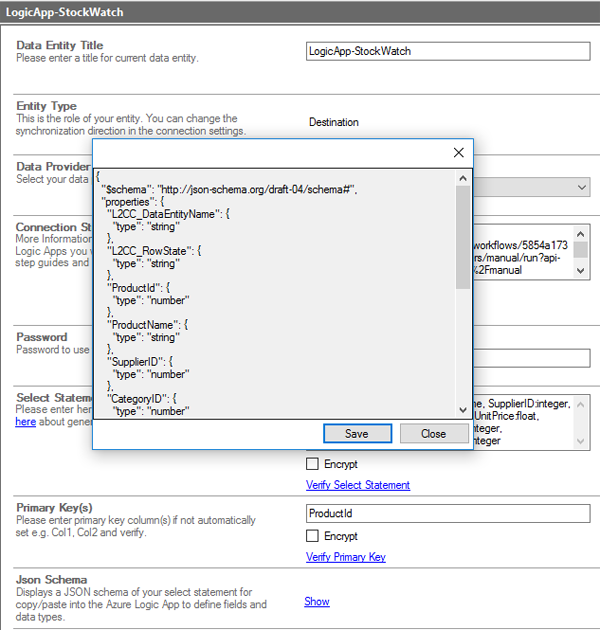The image size is (600, 630).
Task: Click Save in the JSON schema dialog
Action: [356, 434]
